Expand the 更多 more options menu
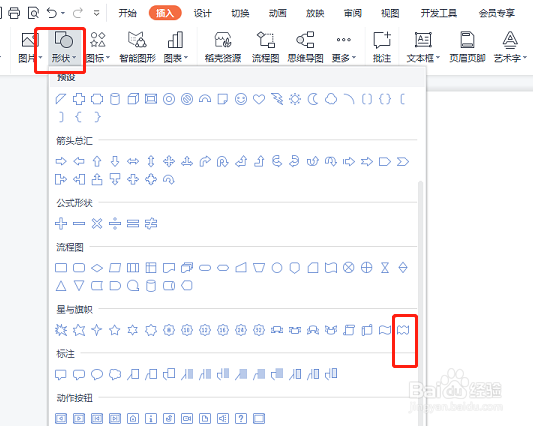The width and height of the screenshot is (533, 426). 344,48
